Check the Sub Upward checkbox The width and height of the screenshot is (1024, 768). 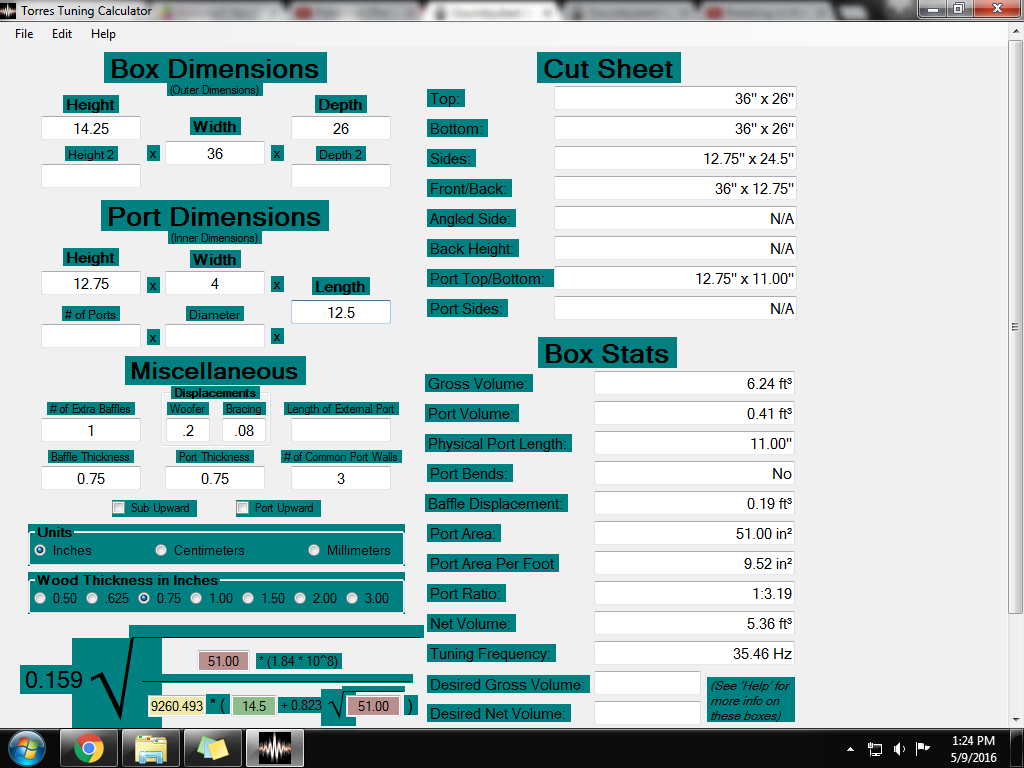coord(119,508)
